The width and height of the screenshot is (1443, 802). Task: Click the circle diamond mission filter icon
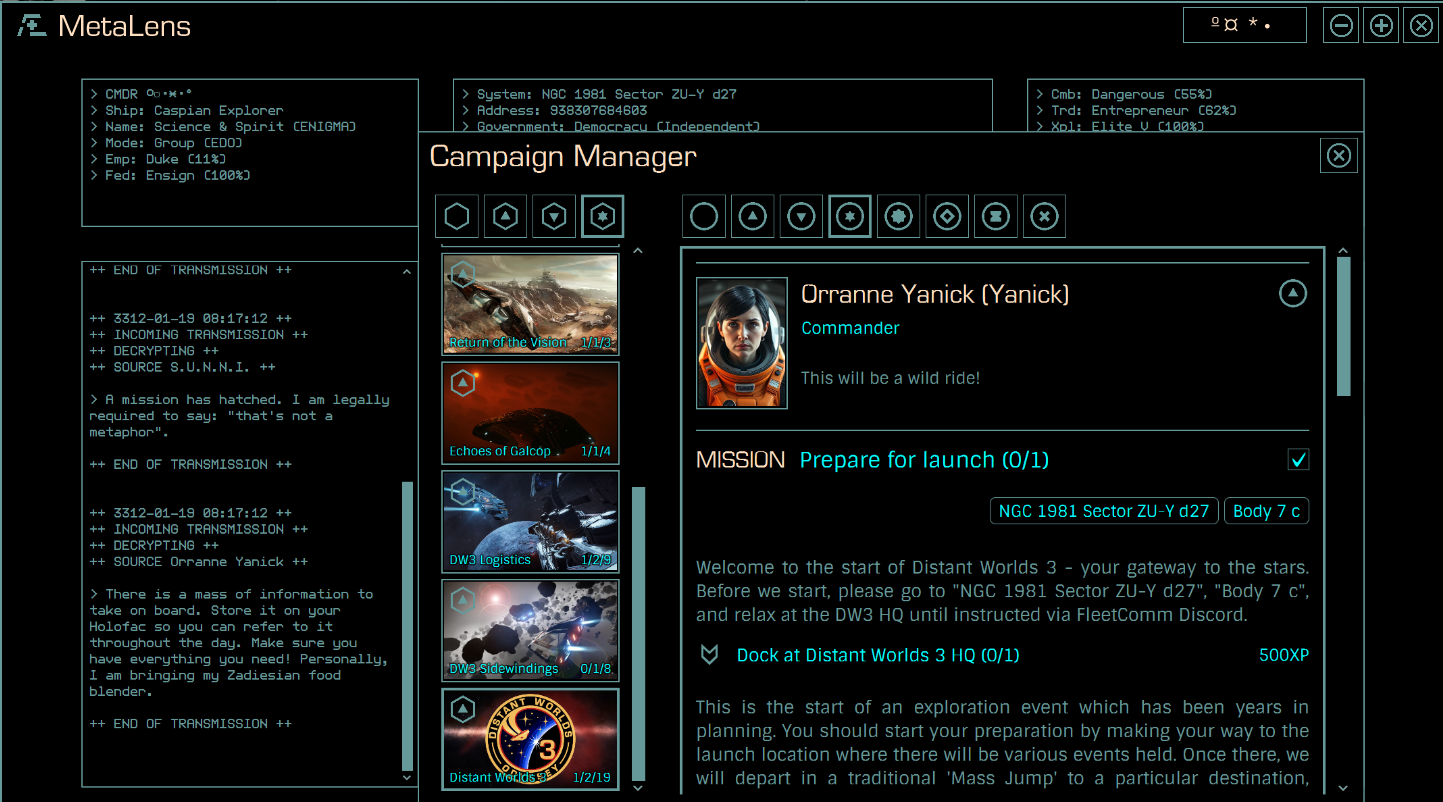(x=948, y=216)
